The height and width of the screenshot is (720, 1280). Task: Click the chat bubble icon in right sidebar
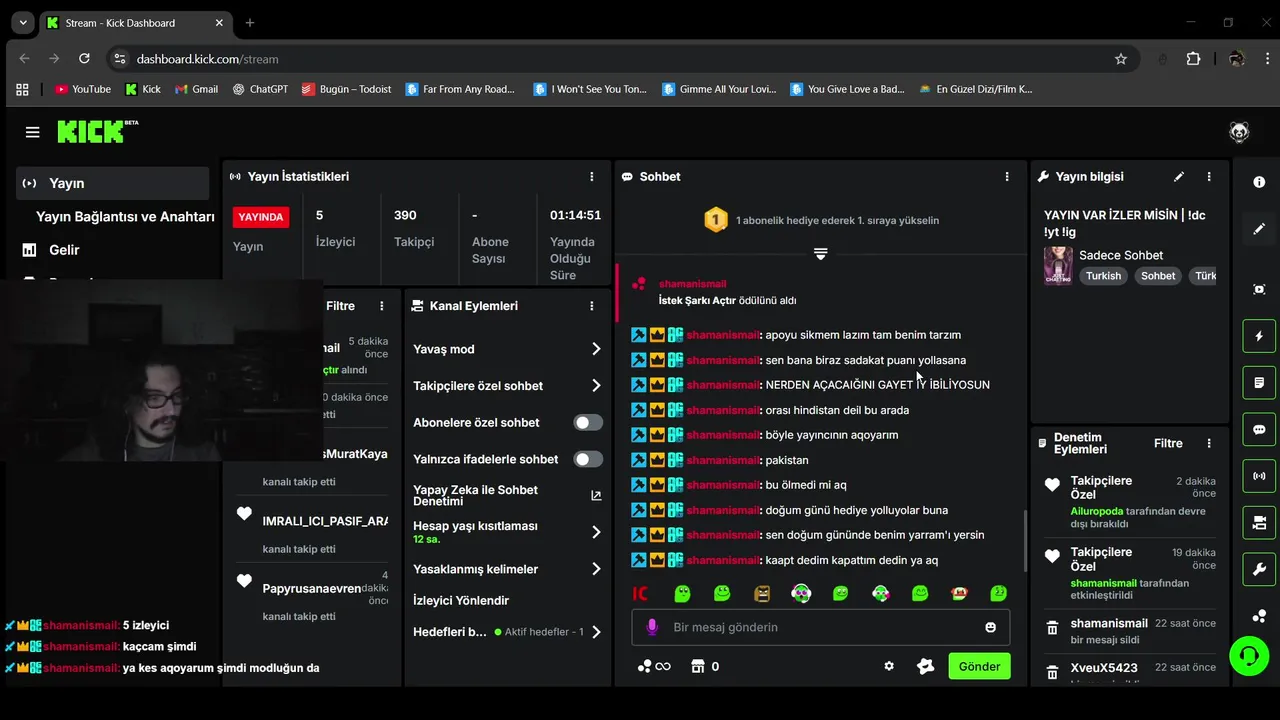coord(1259,430)
